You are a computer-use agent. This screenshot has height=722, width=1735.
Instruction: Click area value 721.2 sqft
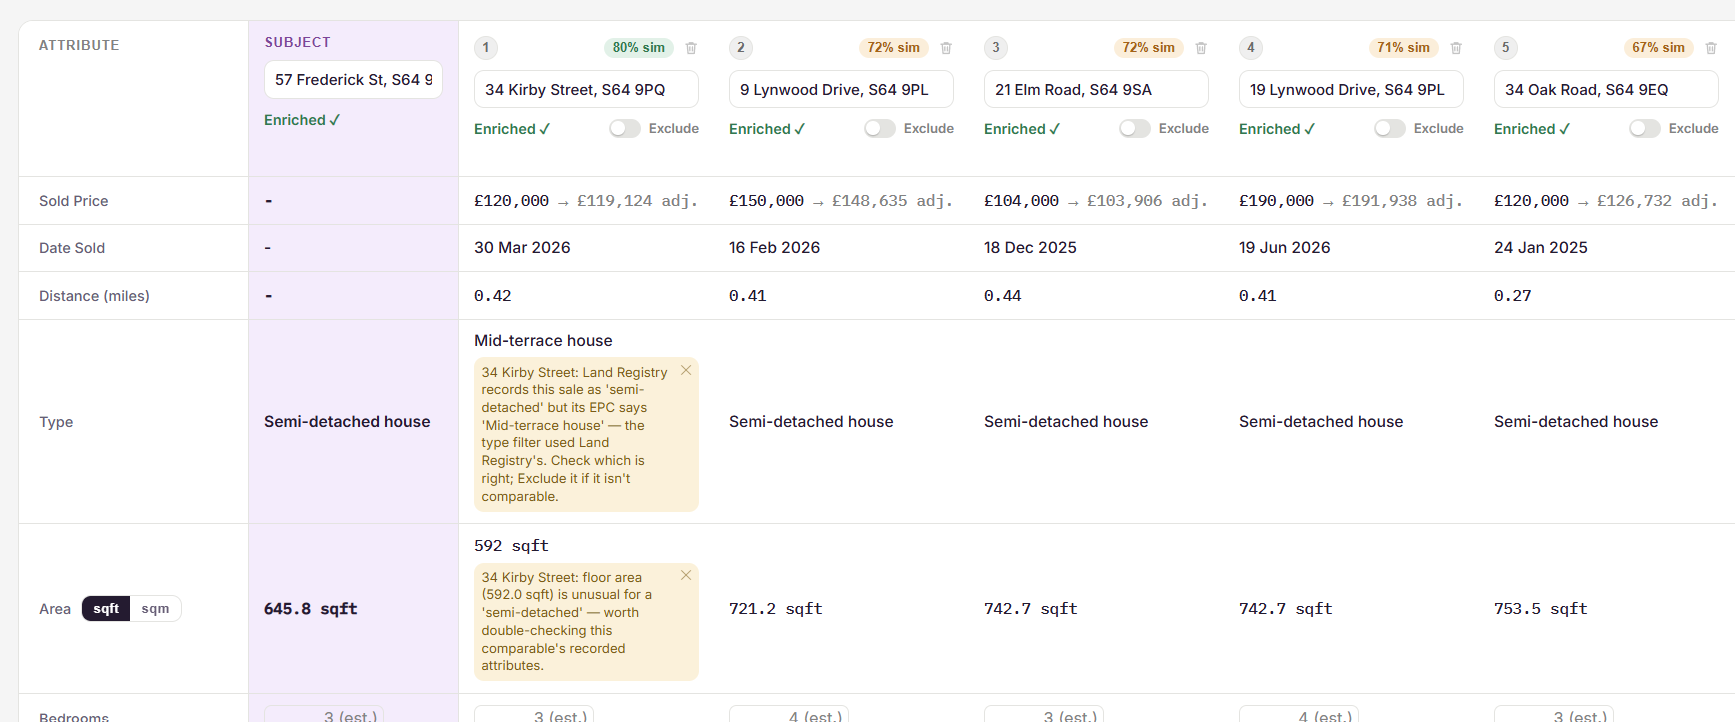[x=776, y=609]
